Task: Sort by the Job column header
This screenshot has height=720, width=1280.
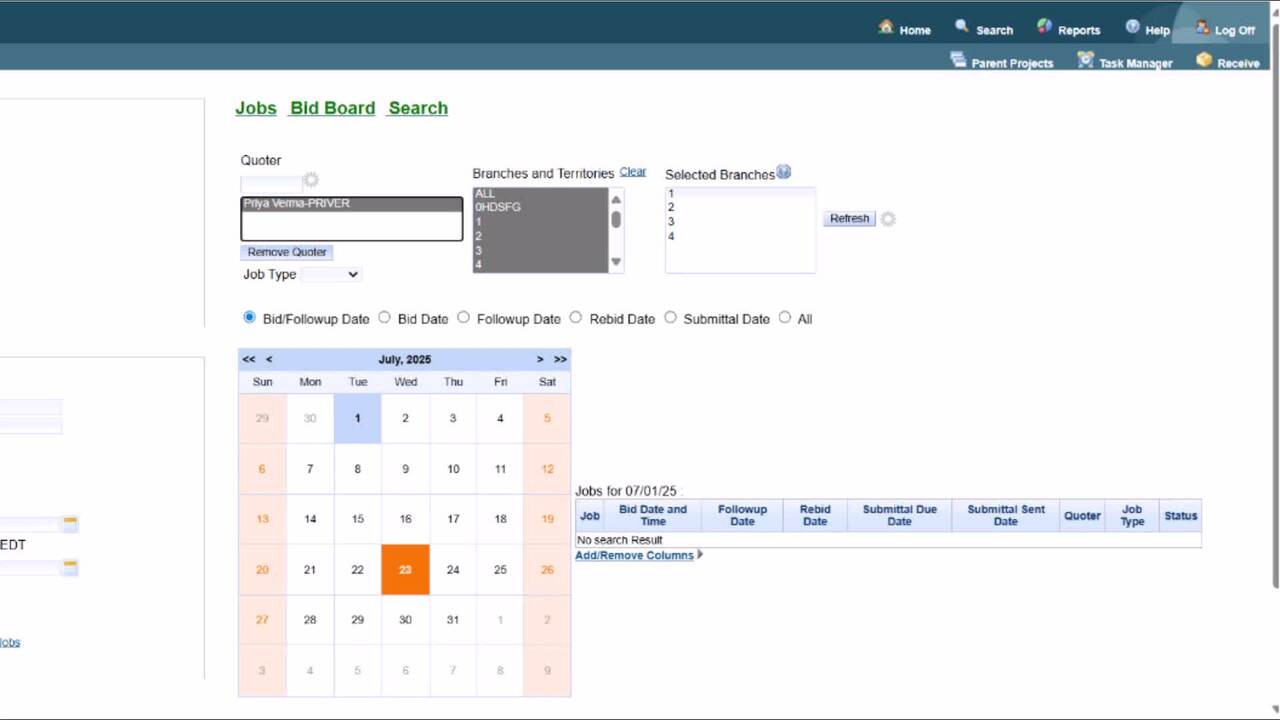Action: click(590, 516)
